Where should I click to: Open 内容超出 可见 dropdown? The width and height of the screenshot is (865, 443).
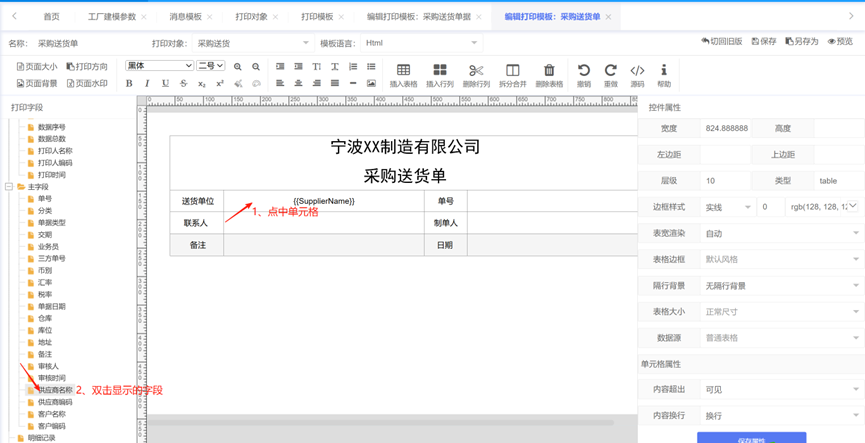(782, 389)
